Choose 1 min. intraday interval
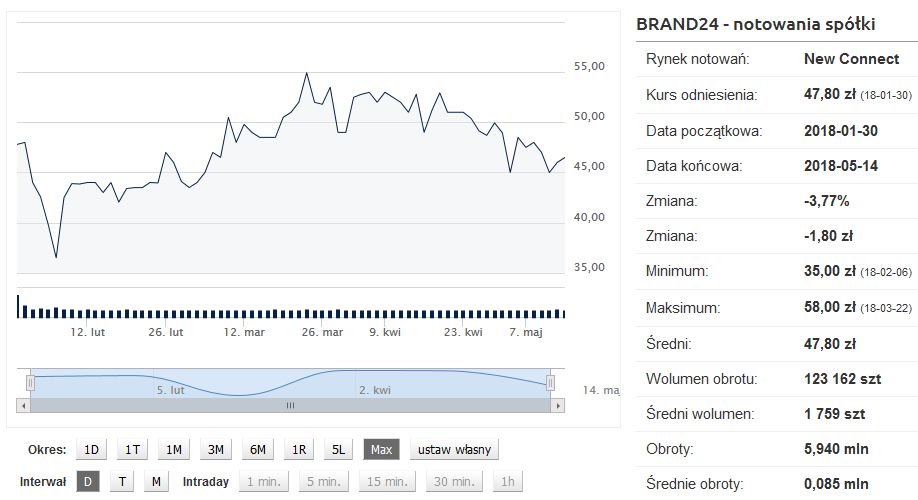Viewport: 918px width, 500px height. pyautogui.click(x=264, y=481)
